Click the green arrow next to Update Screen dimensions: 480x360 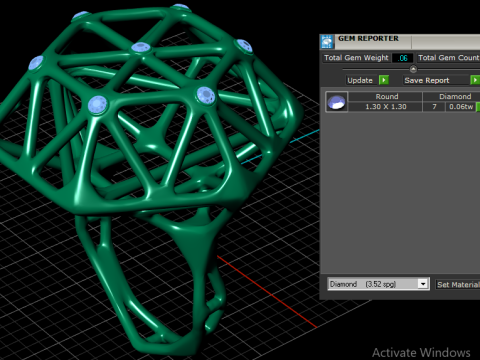click(384, 80)
